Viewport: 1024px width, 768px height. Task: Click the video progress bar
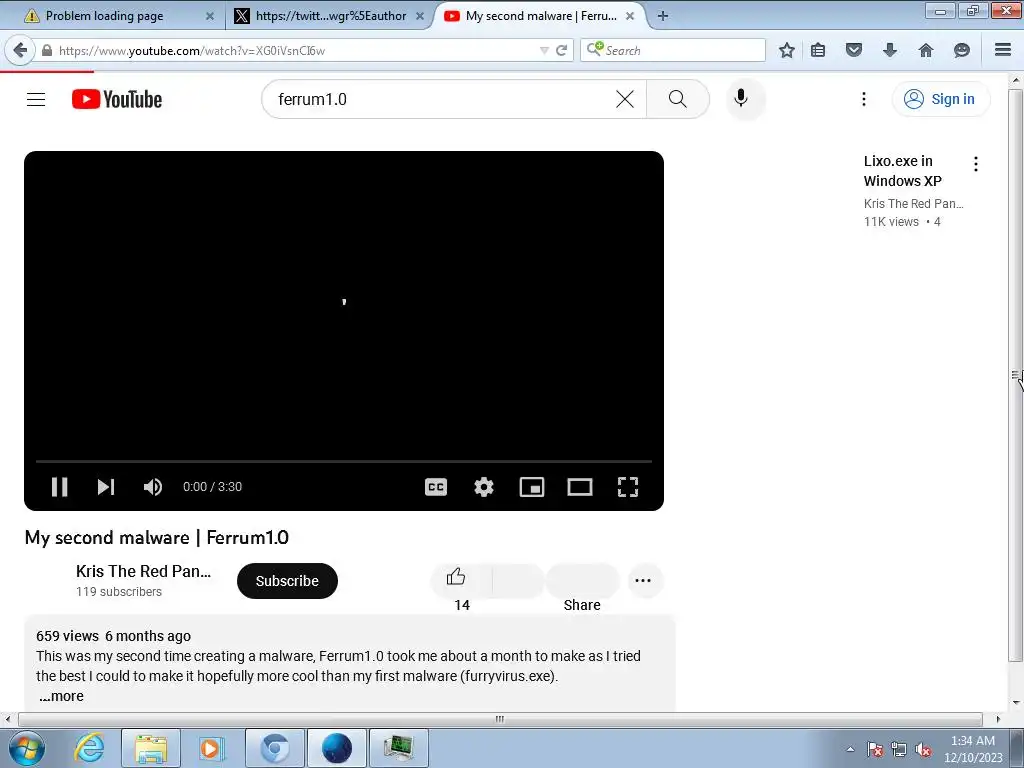coord(344,461)
